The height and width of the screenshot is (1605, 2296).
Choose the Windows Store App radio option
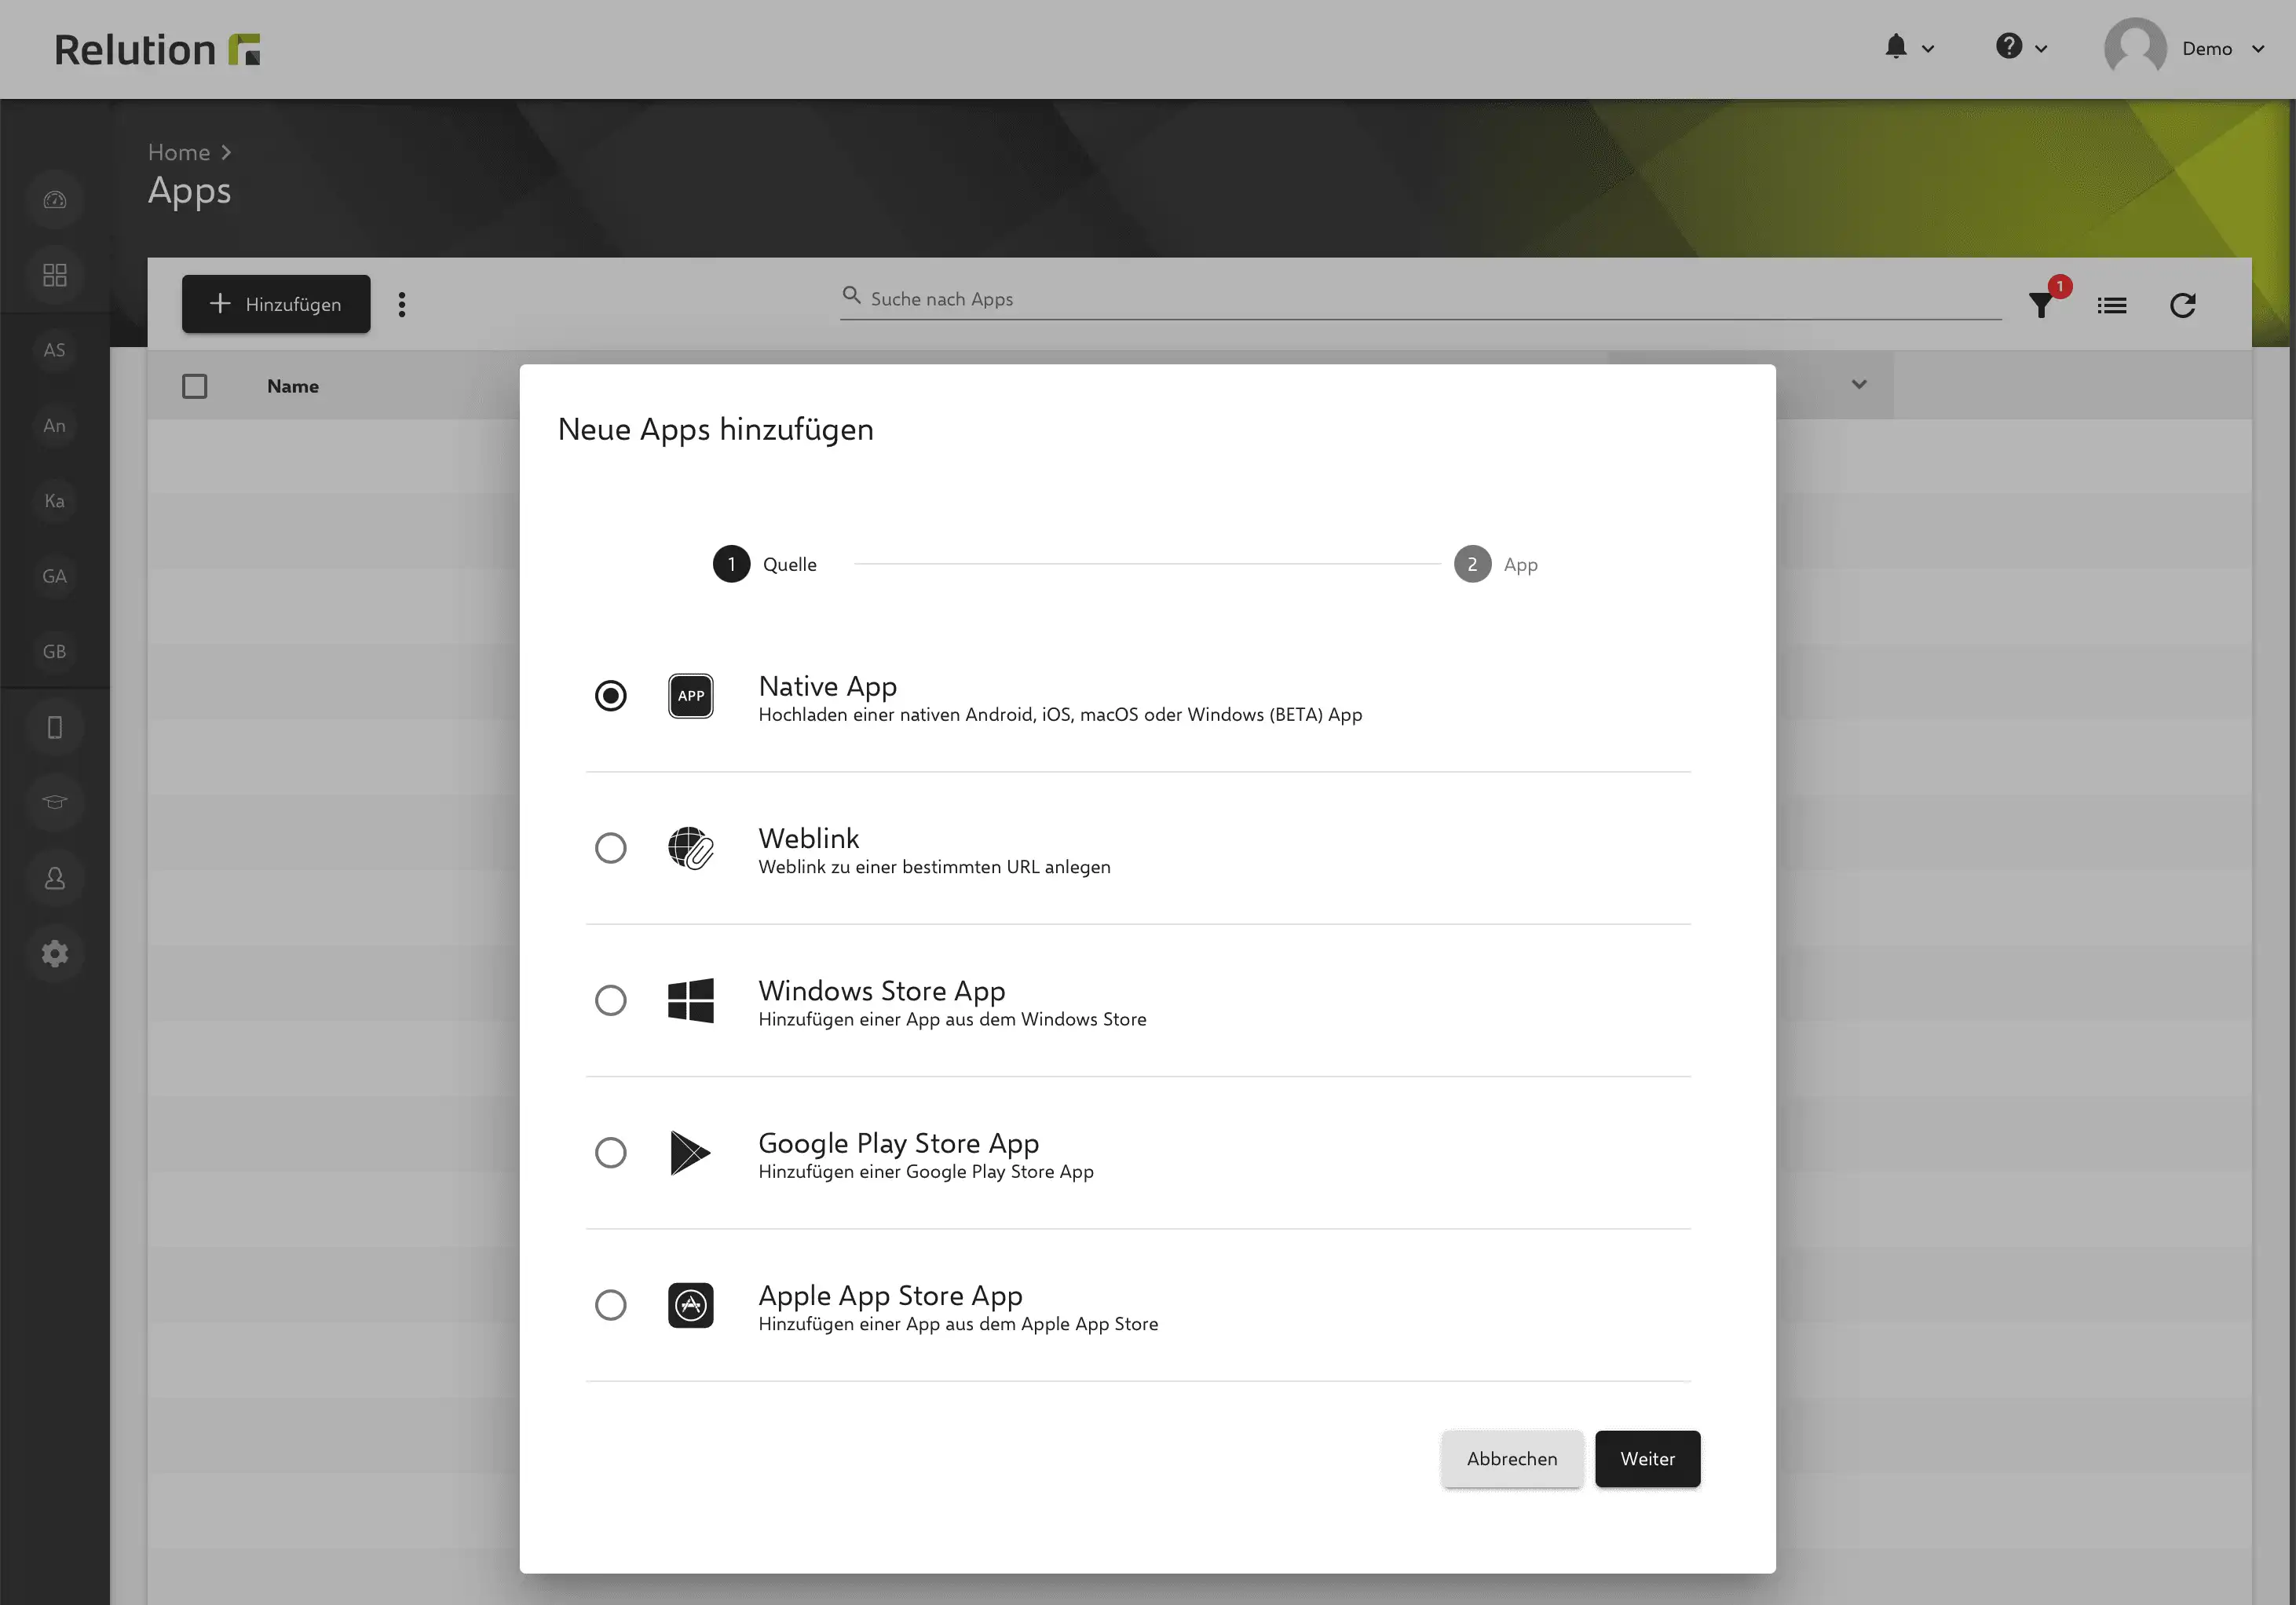610,1000
